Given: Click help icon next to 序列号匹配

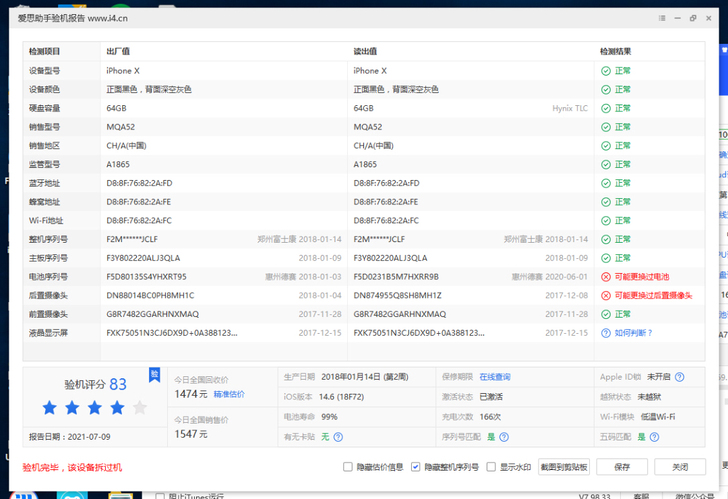Looking at the screenshot, I should point(504,437).
